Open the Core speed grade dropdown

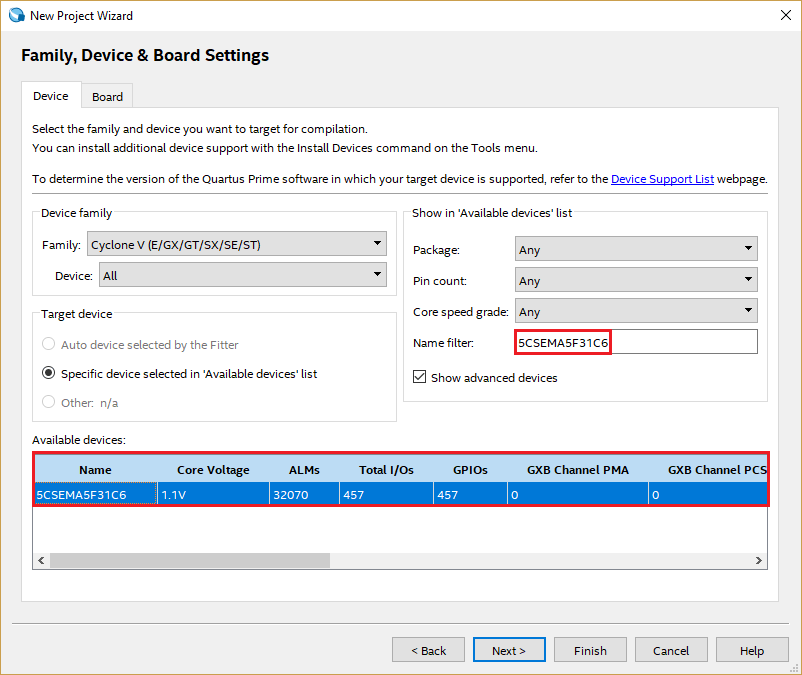(x=636, y=312)
